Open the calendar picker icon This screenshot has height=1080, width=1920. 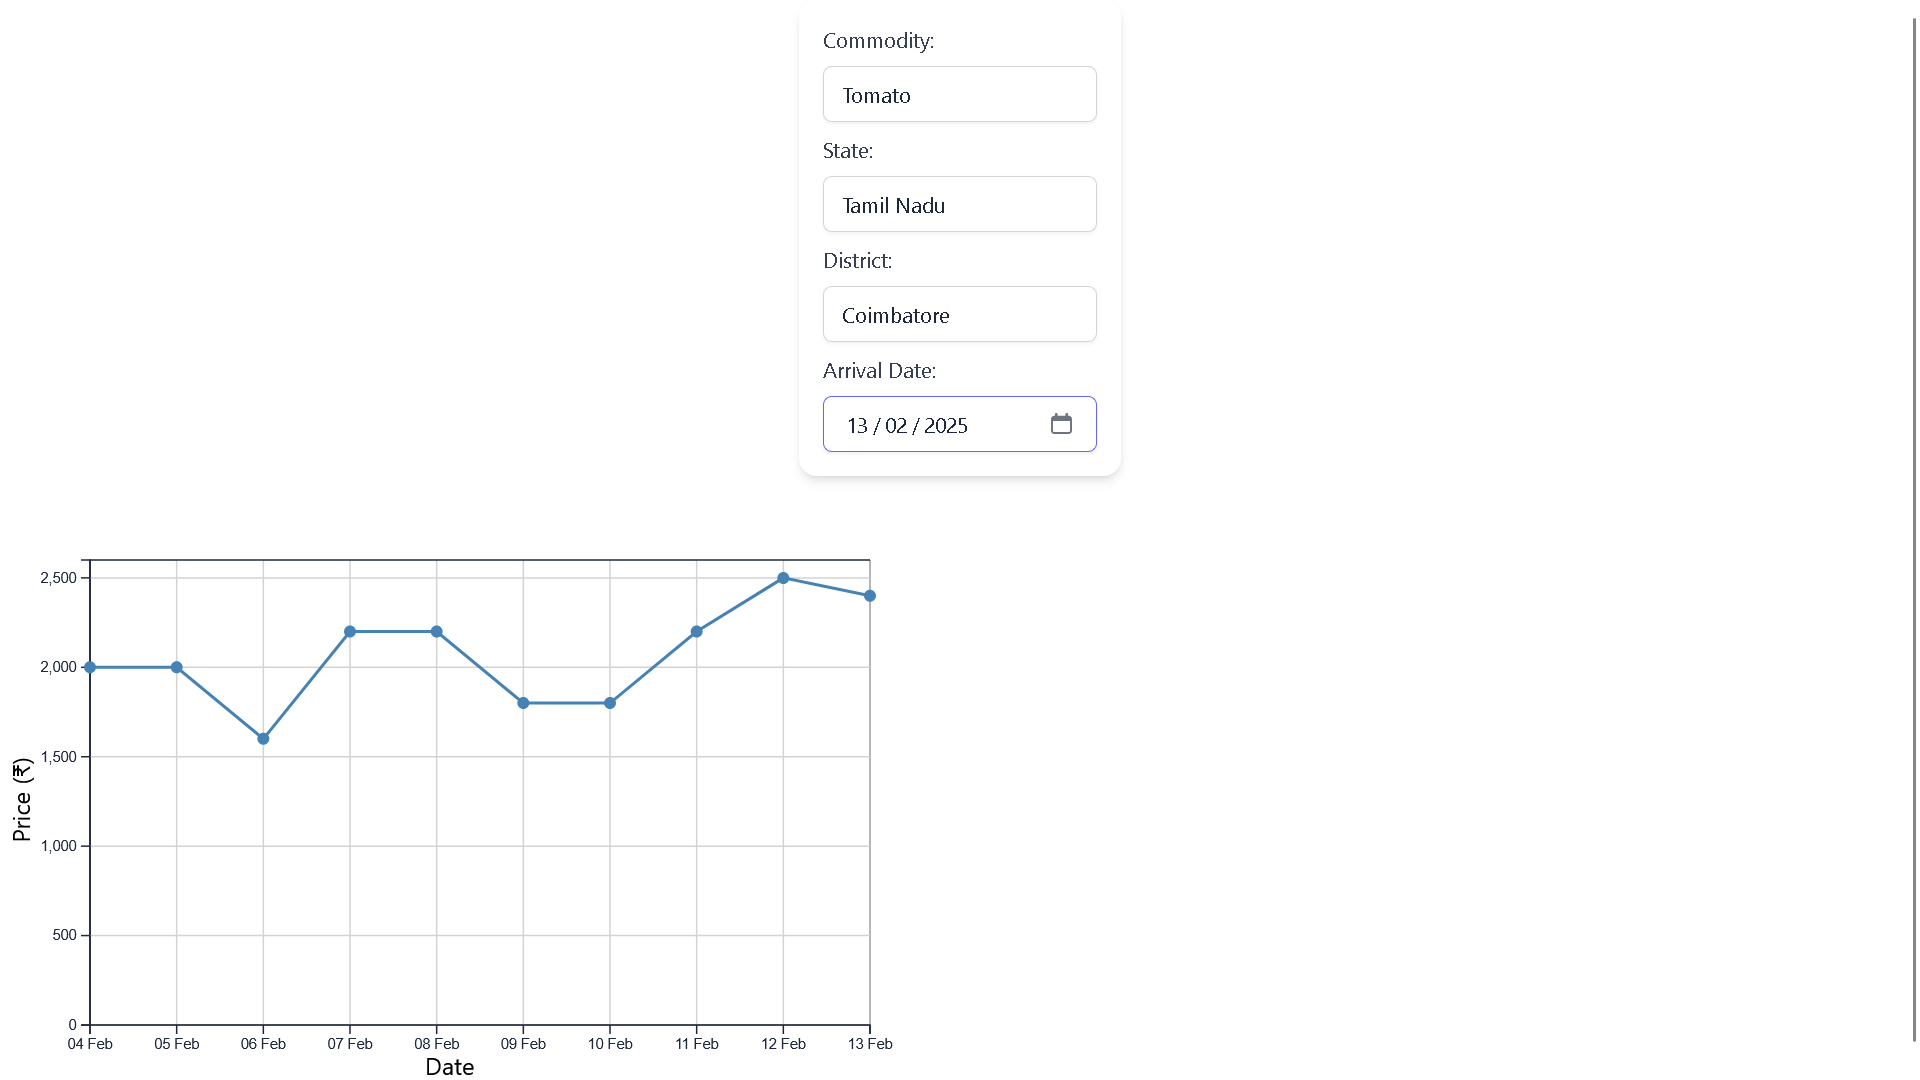coord(1061,424)
